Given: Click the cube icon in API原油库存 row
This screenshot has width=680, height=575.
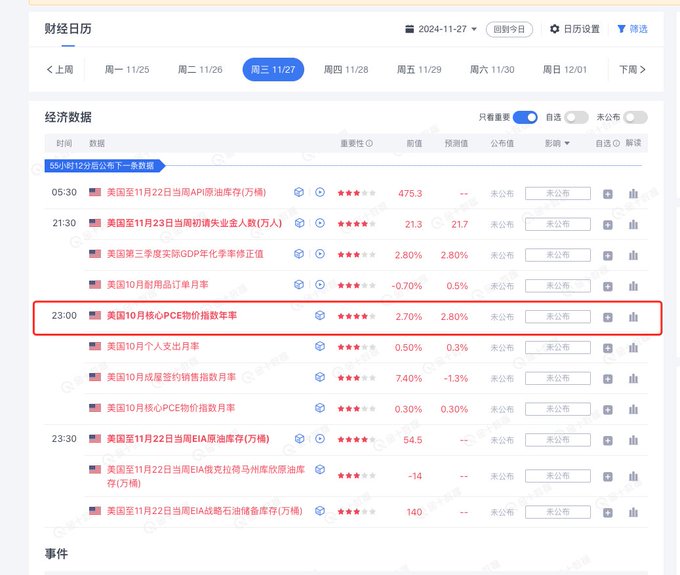Looking at the screenshot, I should pyautogui.click(x=299, y=193).
